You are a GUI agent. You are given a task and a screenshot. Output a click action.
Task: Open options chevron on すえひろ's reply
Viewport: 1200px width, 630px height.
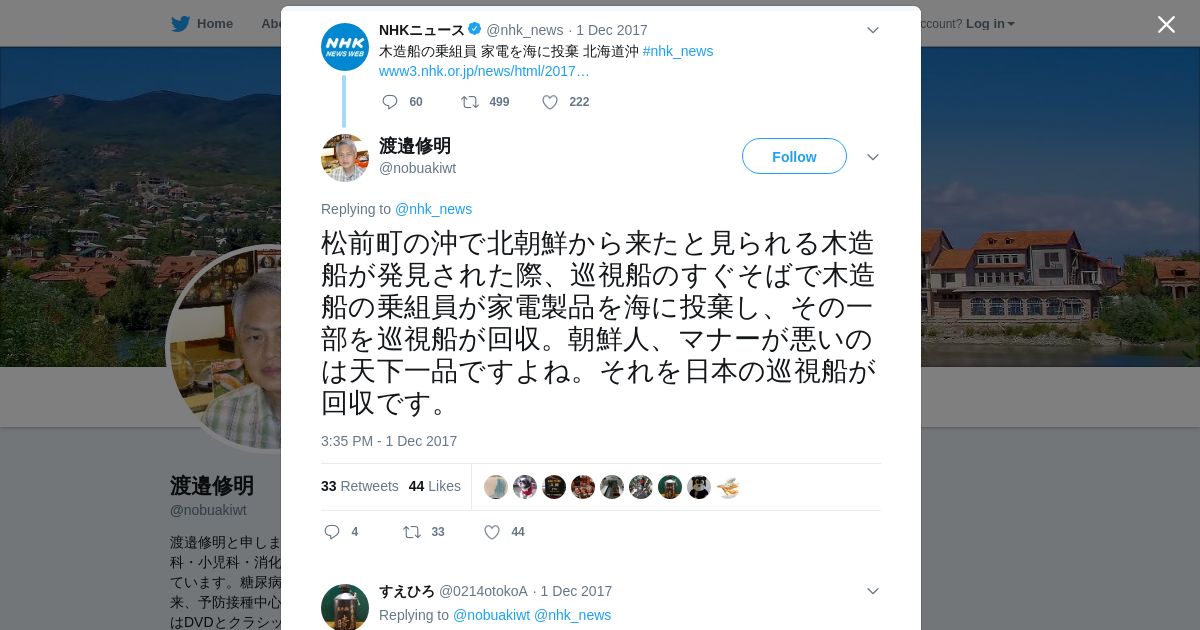(872, 591)
